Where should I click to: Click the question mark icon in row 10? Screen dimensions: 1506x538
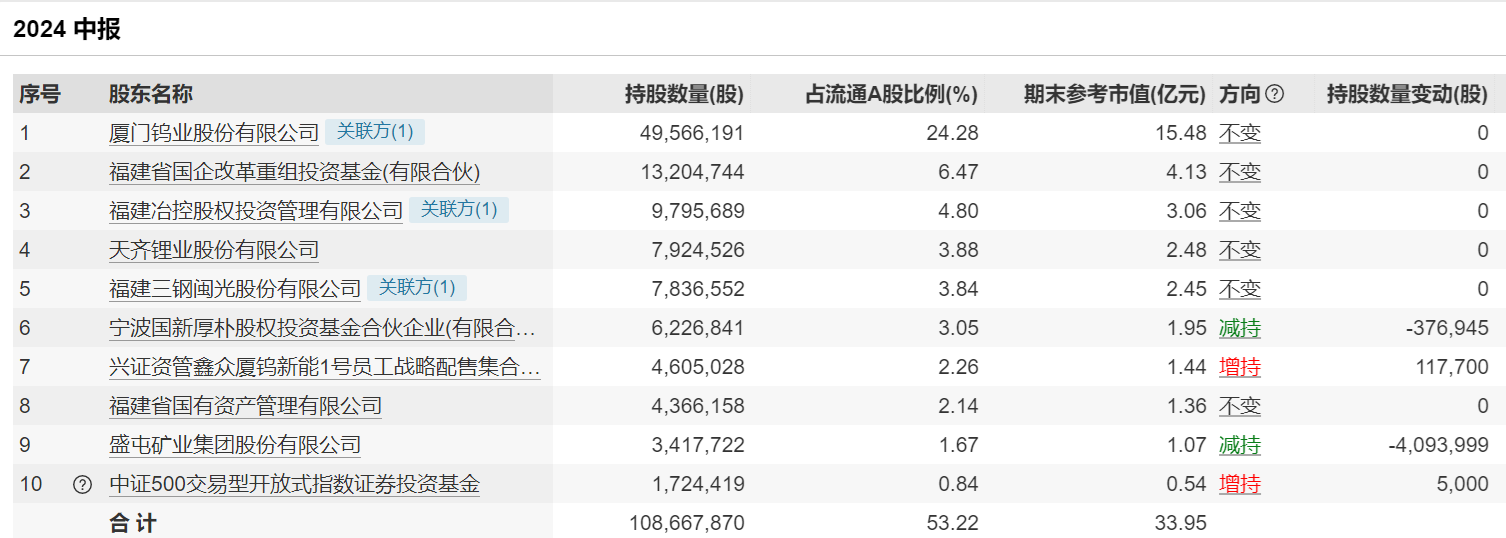tap(83, 485)
